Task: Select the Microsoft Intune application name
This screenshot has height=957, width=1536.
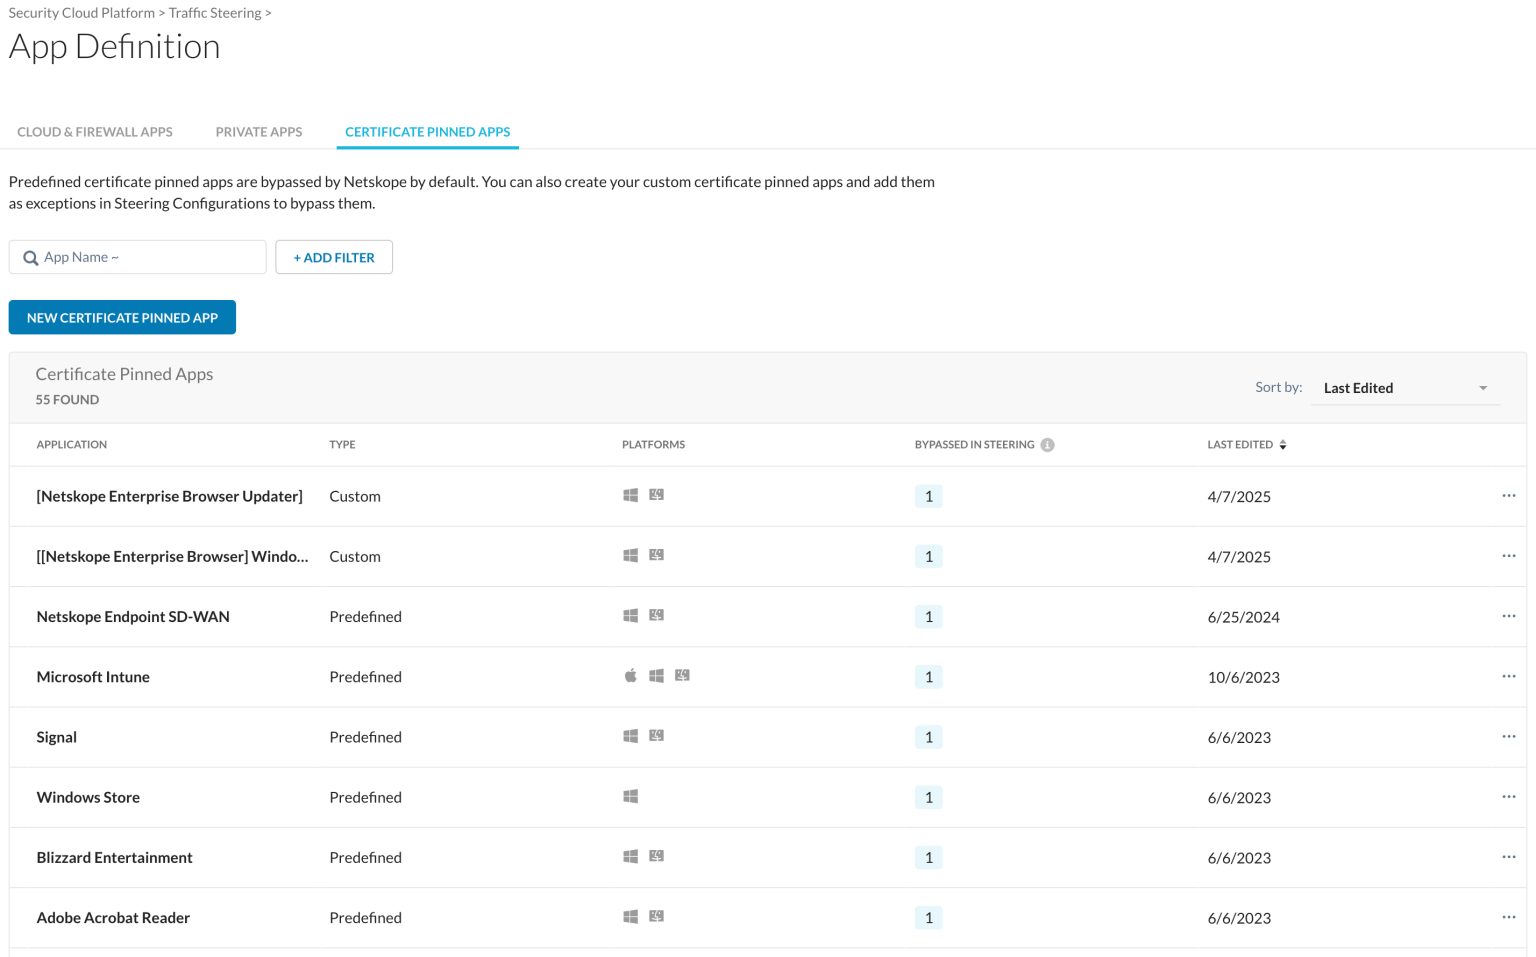Action: click(93, 677)
